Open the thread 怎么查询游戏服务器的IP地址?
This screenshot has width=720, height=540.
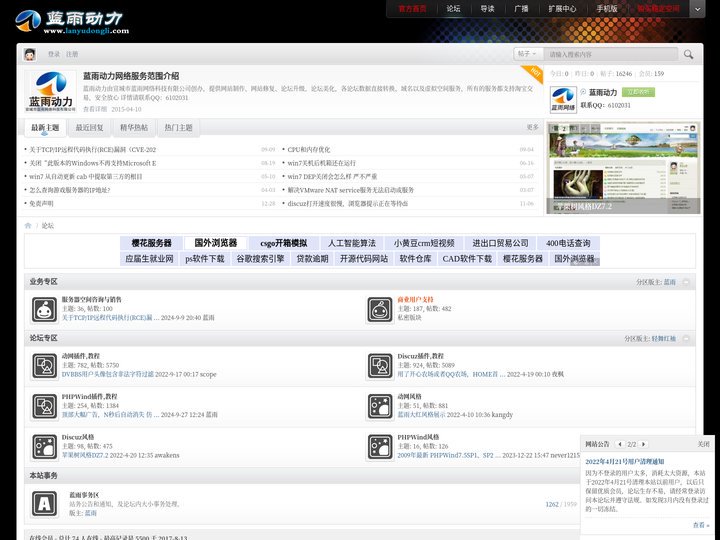tap(70, 190)
